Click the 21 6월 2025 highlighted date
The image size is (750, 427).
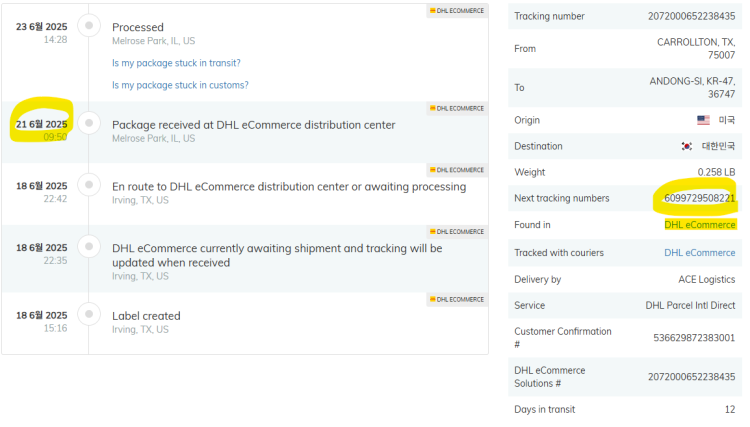[42, 124]
